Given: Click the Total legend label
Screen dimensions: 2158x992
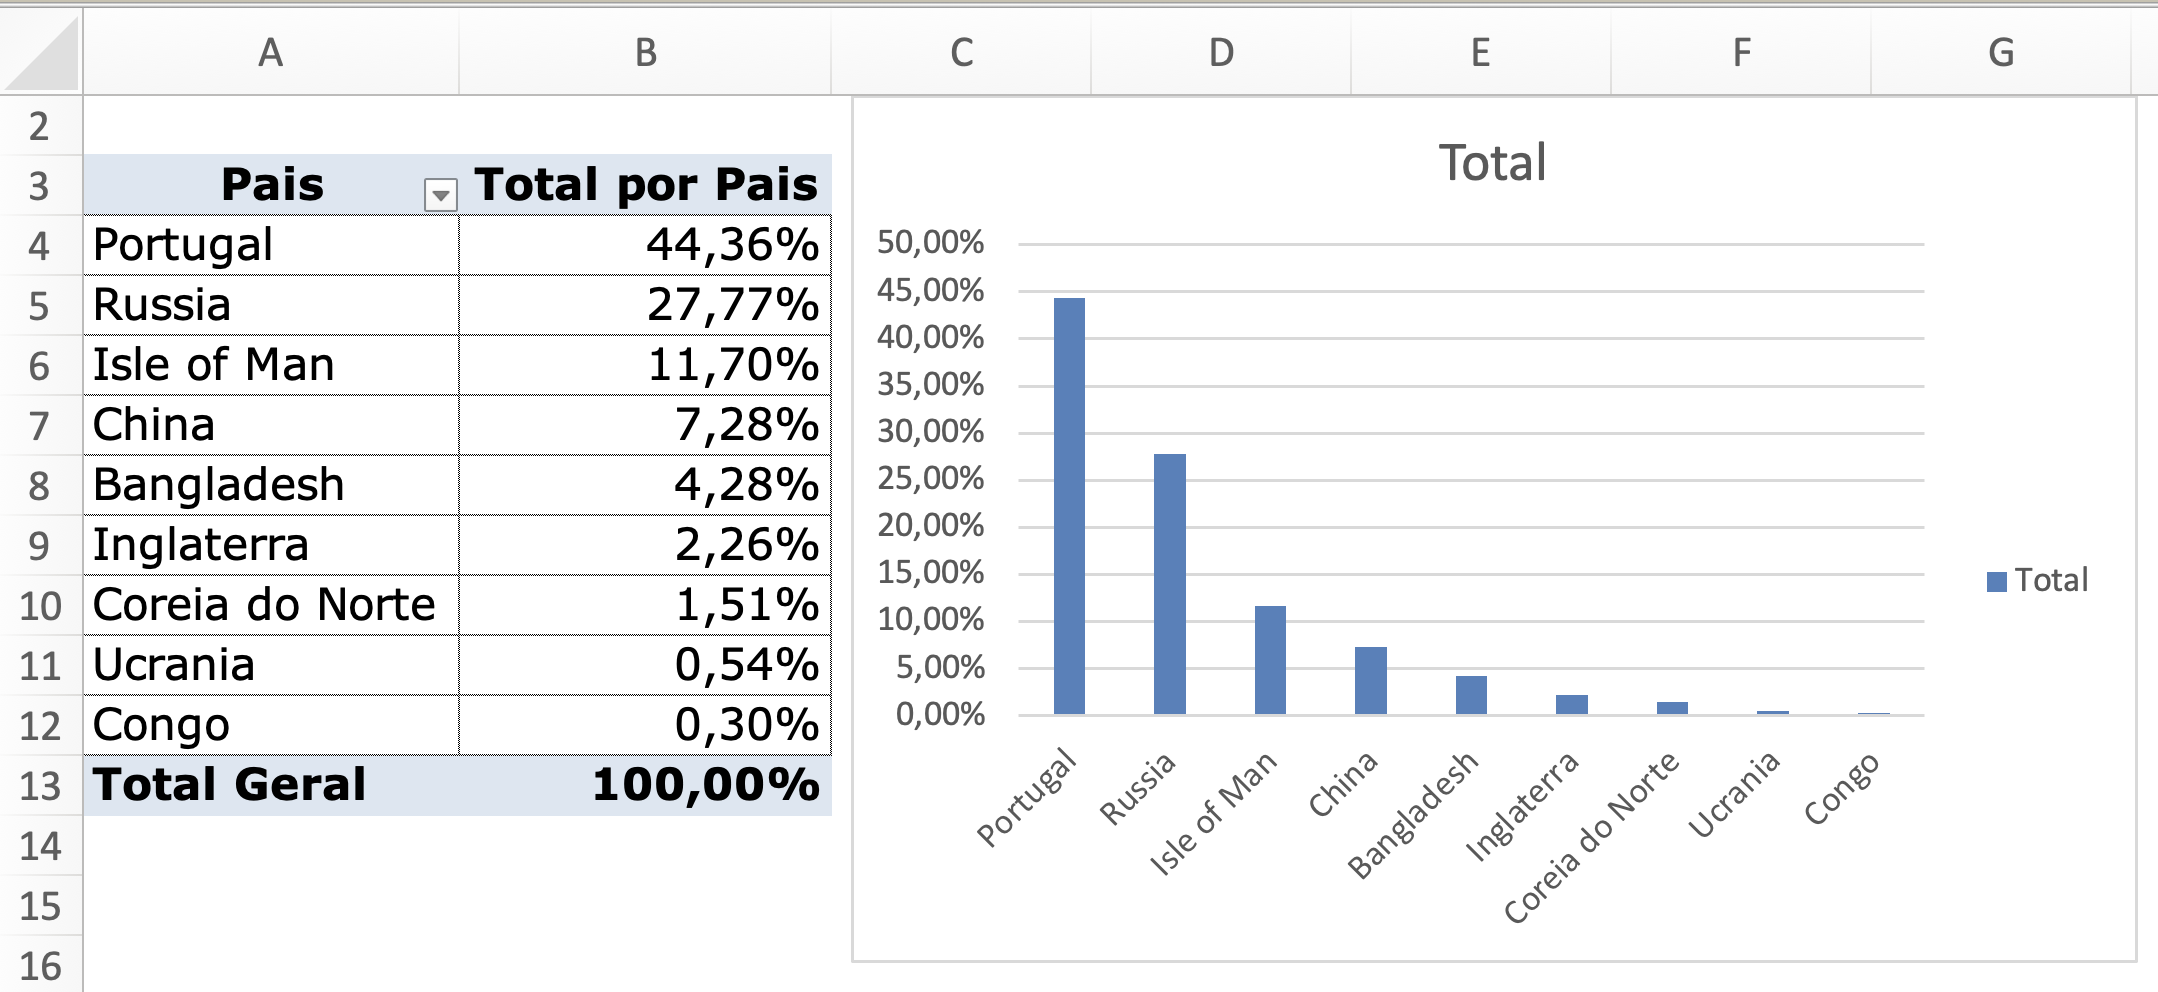Looking at the screenshot, I should coord(2051,581).
